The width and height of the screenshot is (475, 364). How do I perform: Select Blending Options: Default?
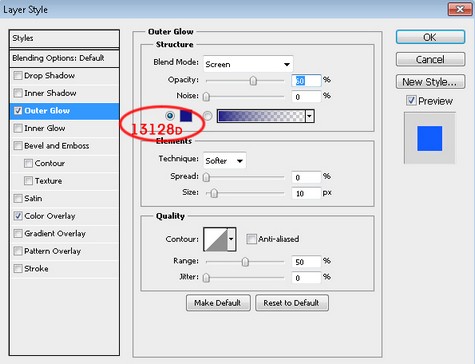pos(64,58)
